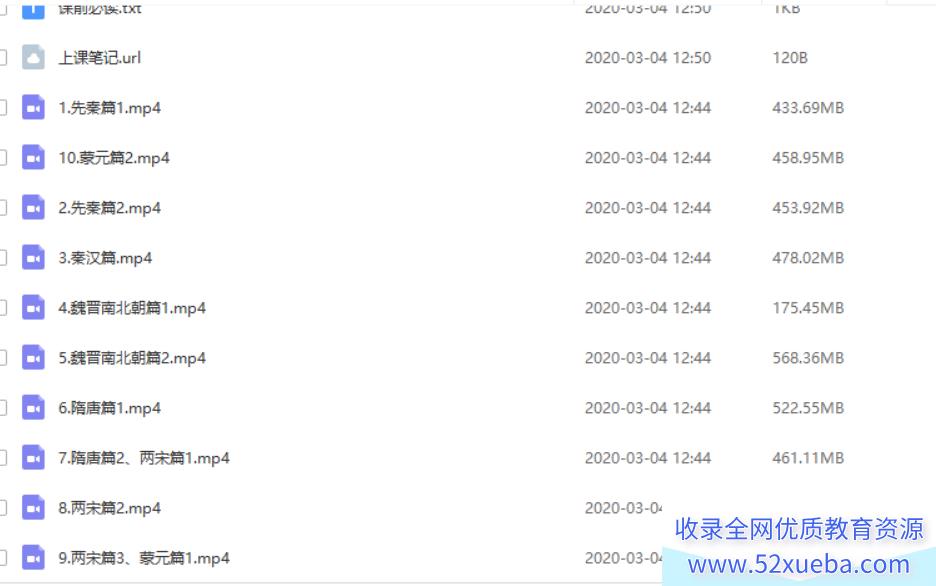Open the file named 1.先秦篇1.mp4
This screenshot has height=586, width=936.
[109, 108]
